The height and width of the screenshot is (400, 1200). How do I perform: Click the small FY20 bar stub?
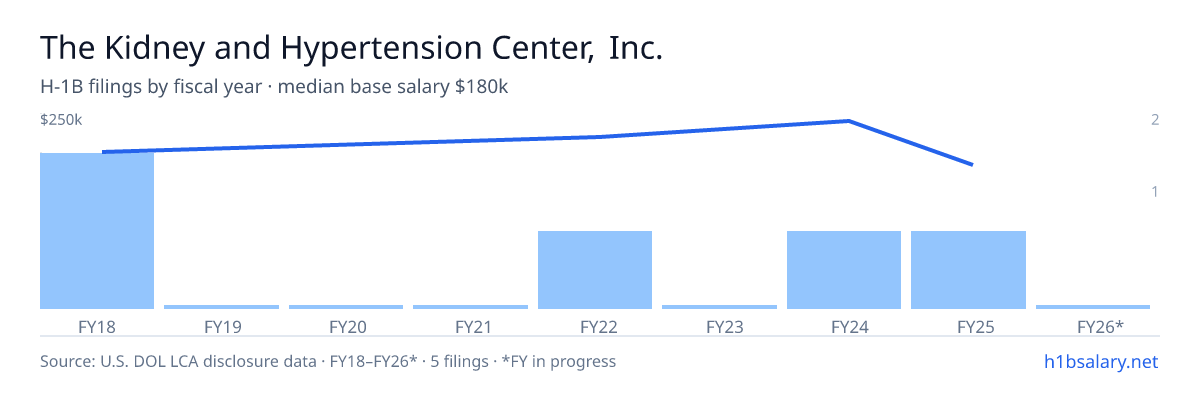pyautogui.click(x=346, y=307)
